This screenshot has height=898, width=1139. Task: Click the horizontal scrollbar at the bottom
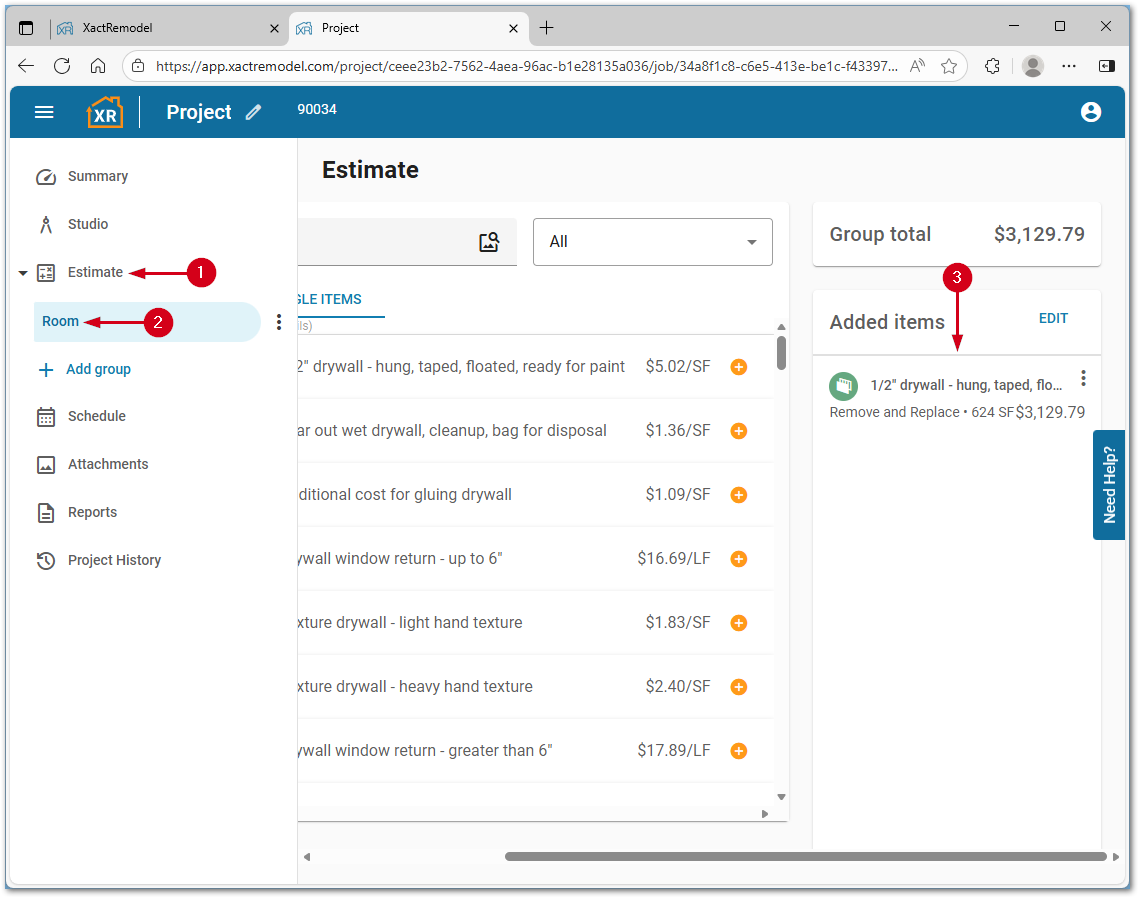pyautogui.click(x=805, y=857)
